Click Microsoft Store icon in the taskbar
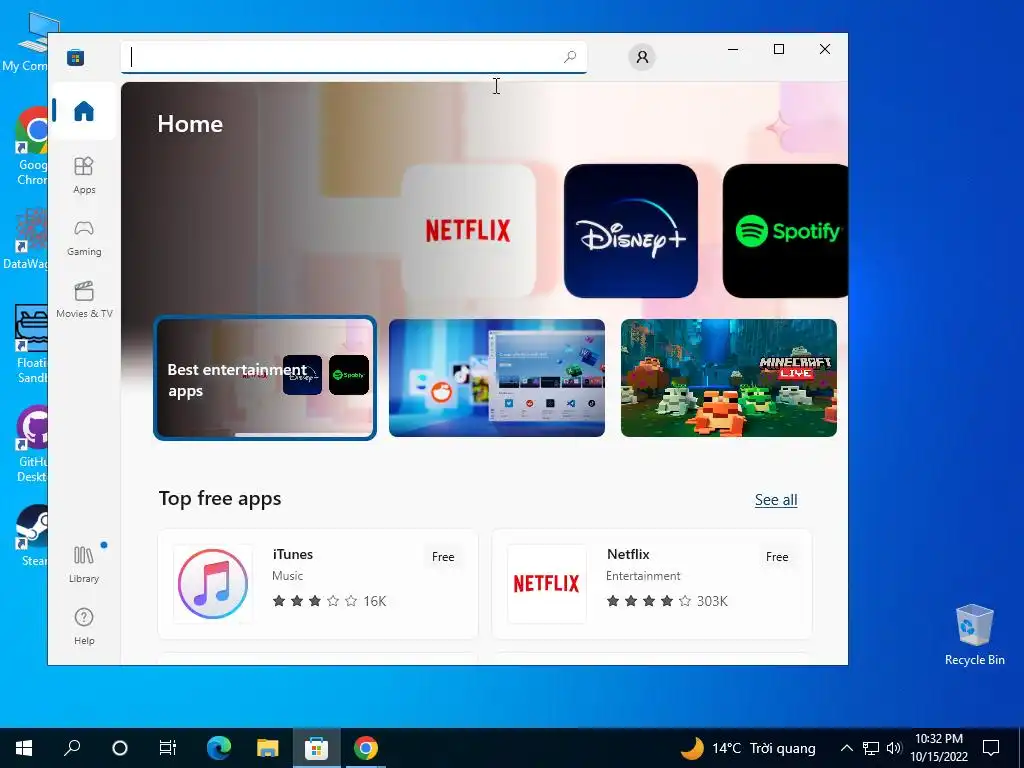 [317, 748]
